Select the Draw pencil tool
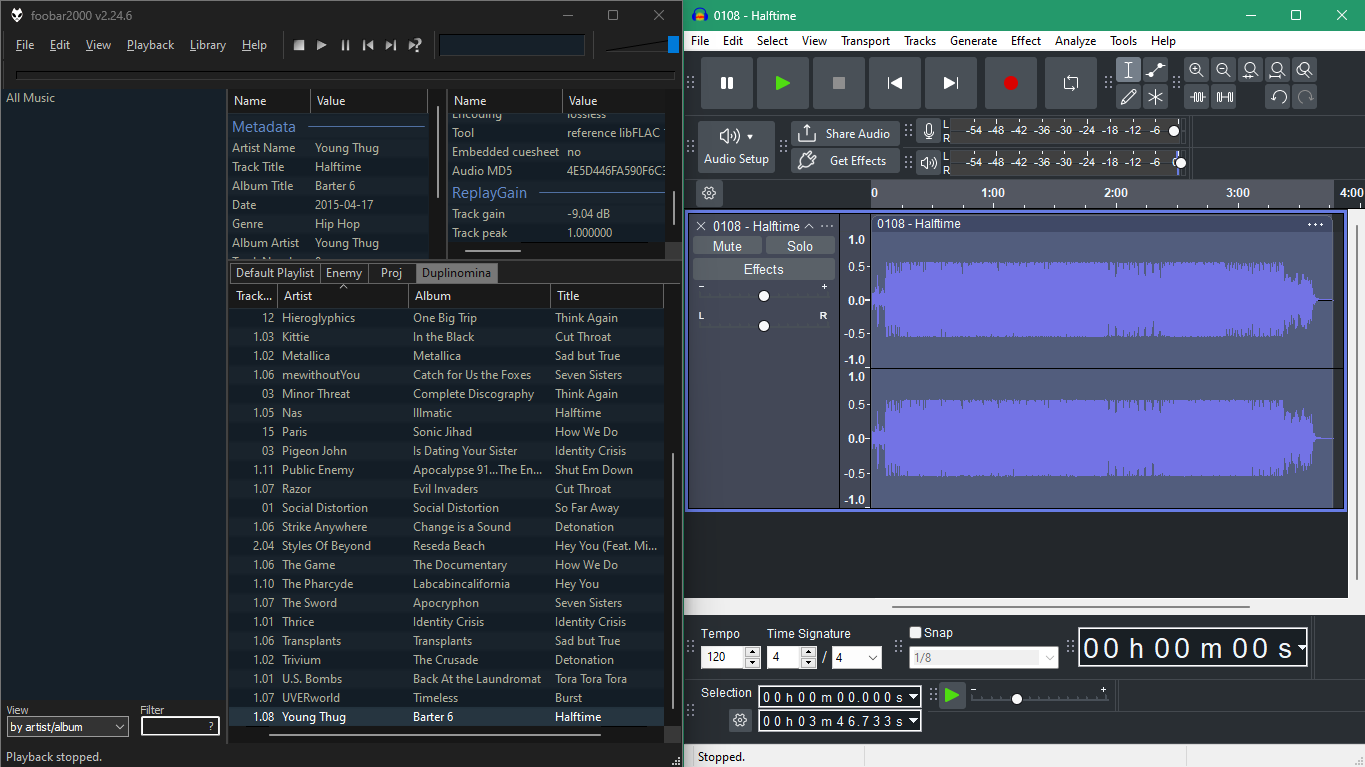The width and height of the screenshot is (1365, 767). 1128,97
